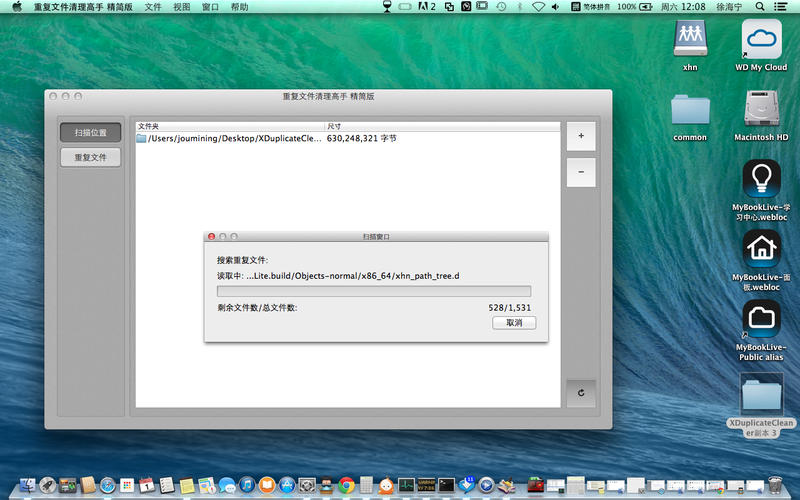
Task: Switch to the 重复文件 tab
Action: point(90,157)
